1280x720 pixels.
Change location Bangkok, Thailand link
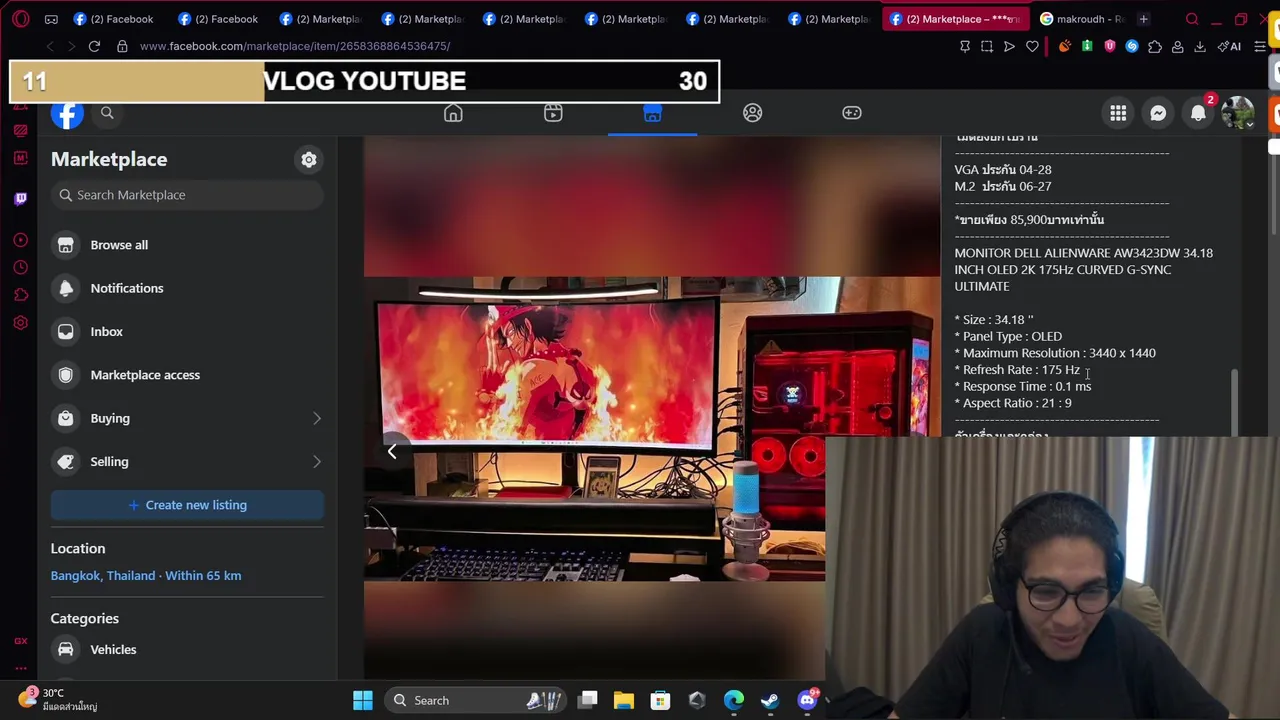pos(146,576)
